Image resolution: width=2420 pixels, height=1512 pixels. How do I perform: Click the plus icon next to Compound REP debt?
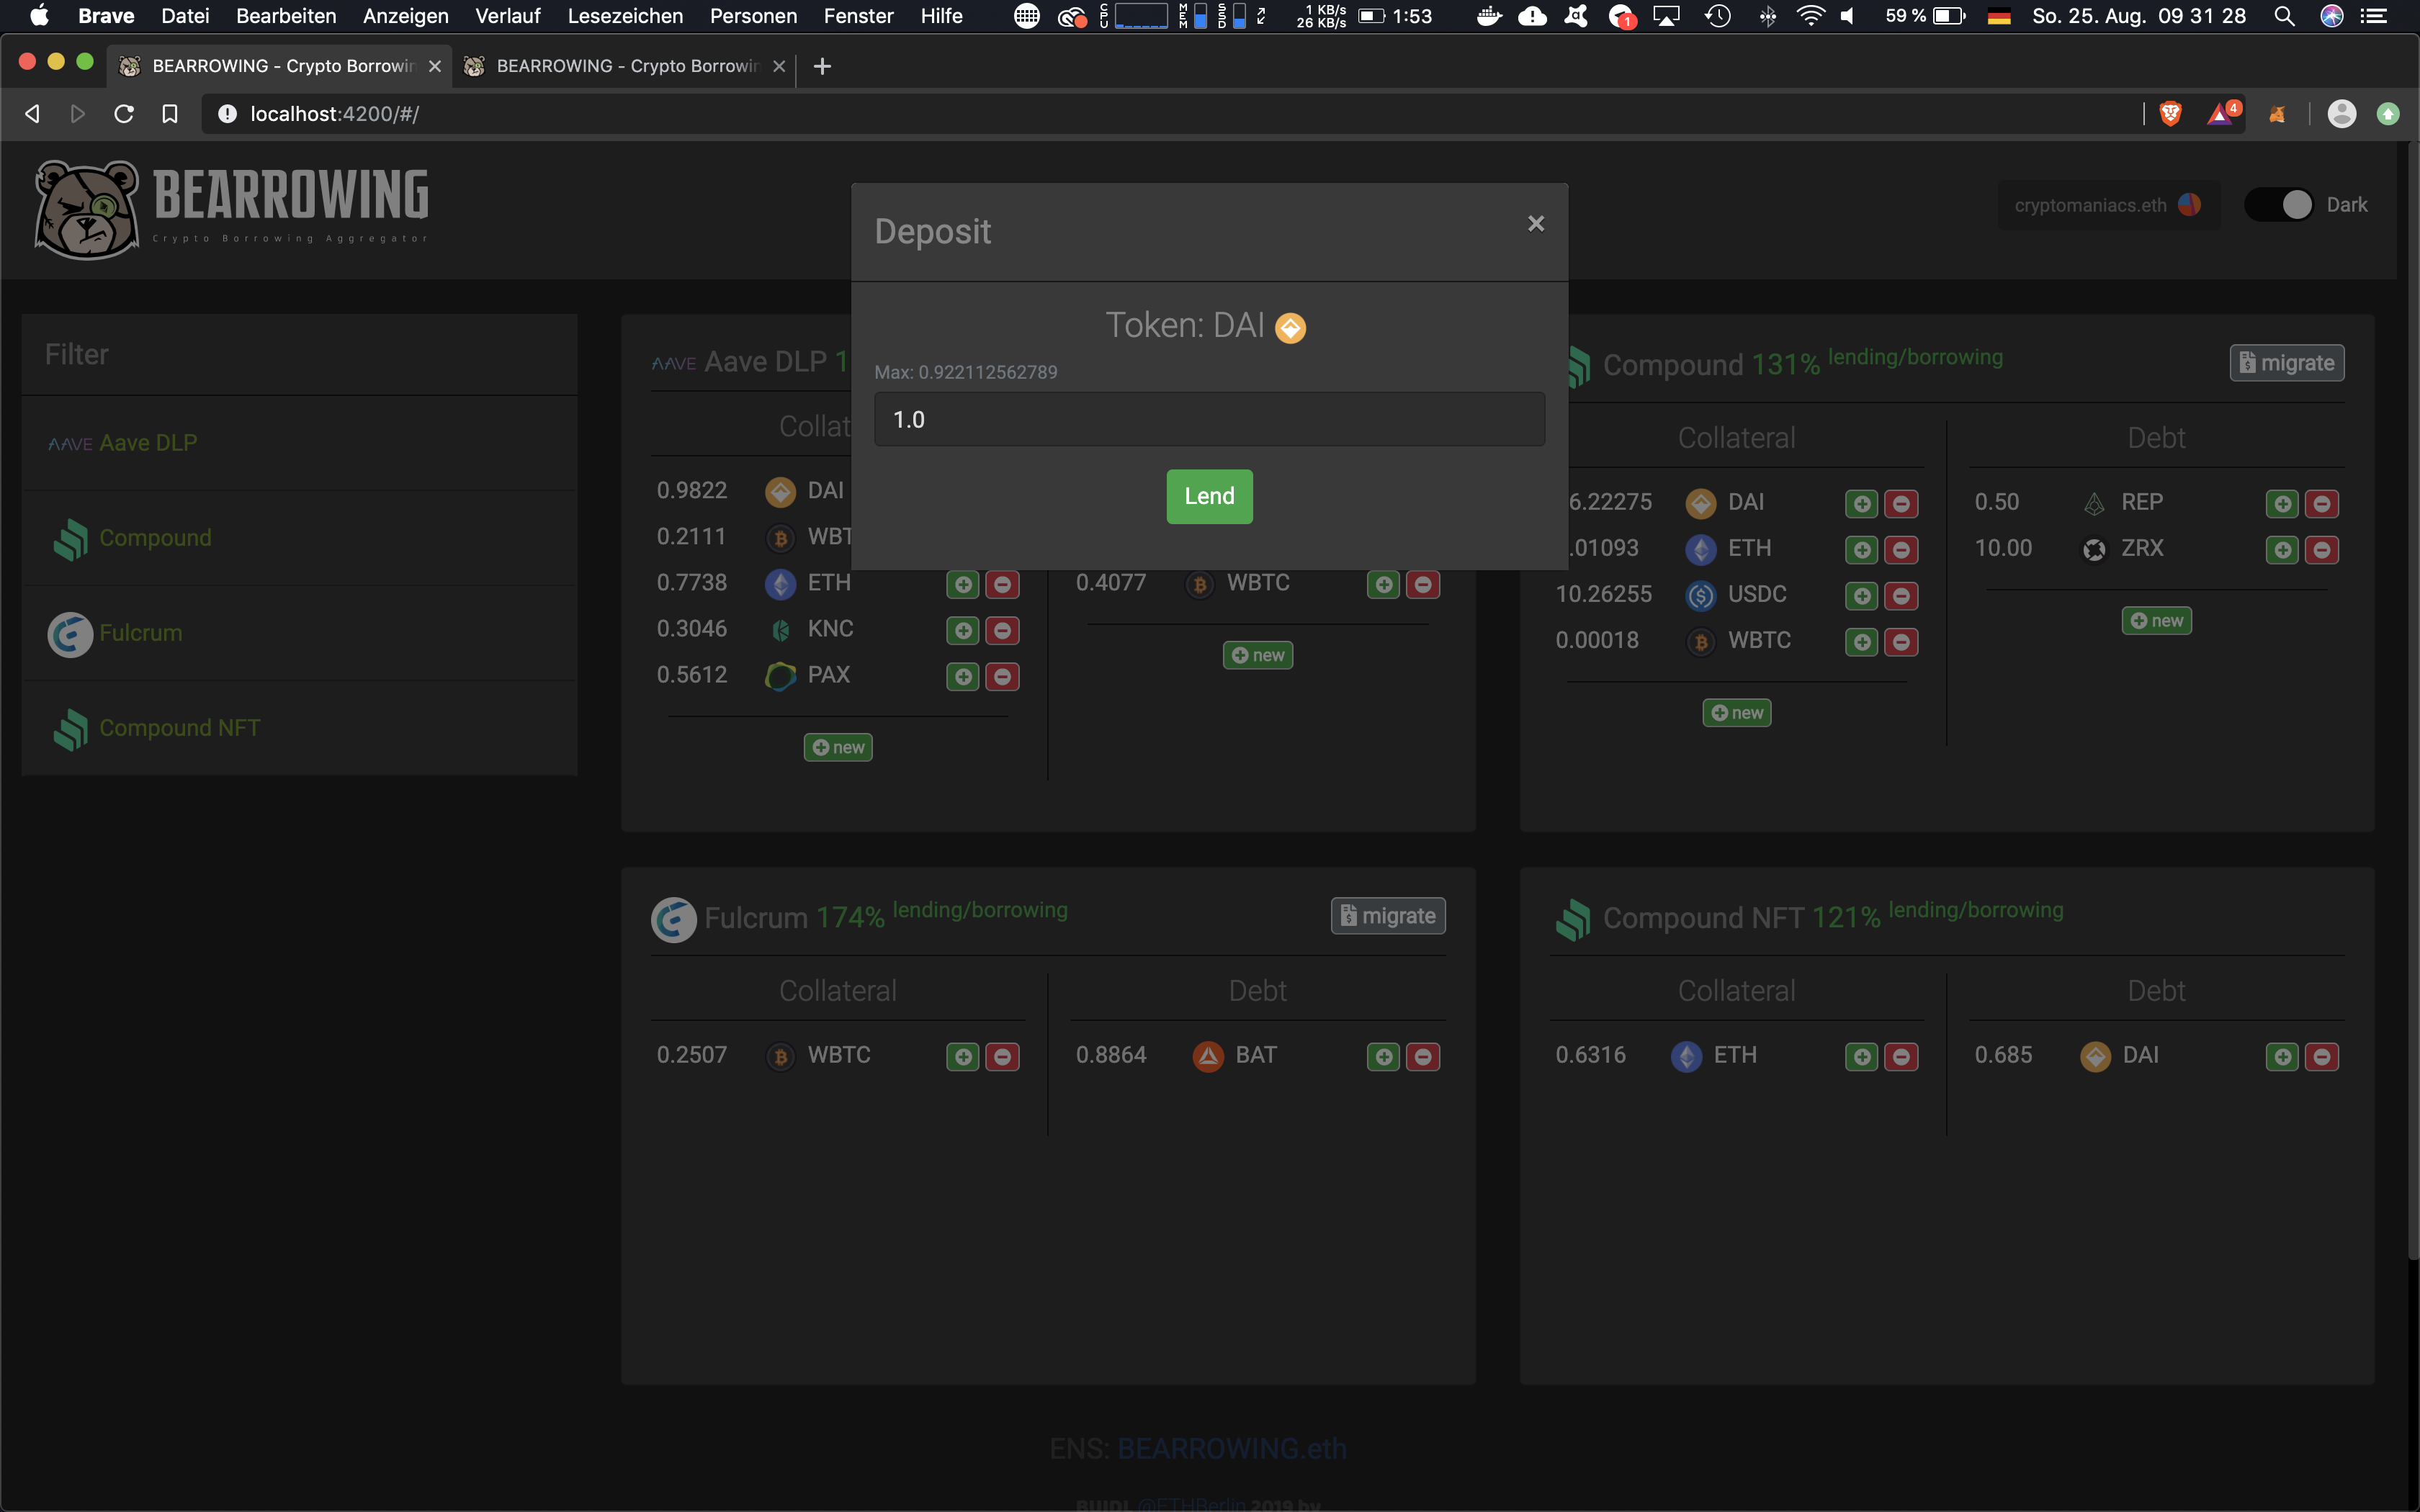coord(2282,503)
